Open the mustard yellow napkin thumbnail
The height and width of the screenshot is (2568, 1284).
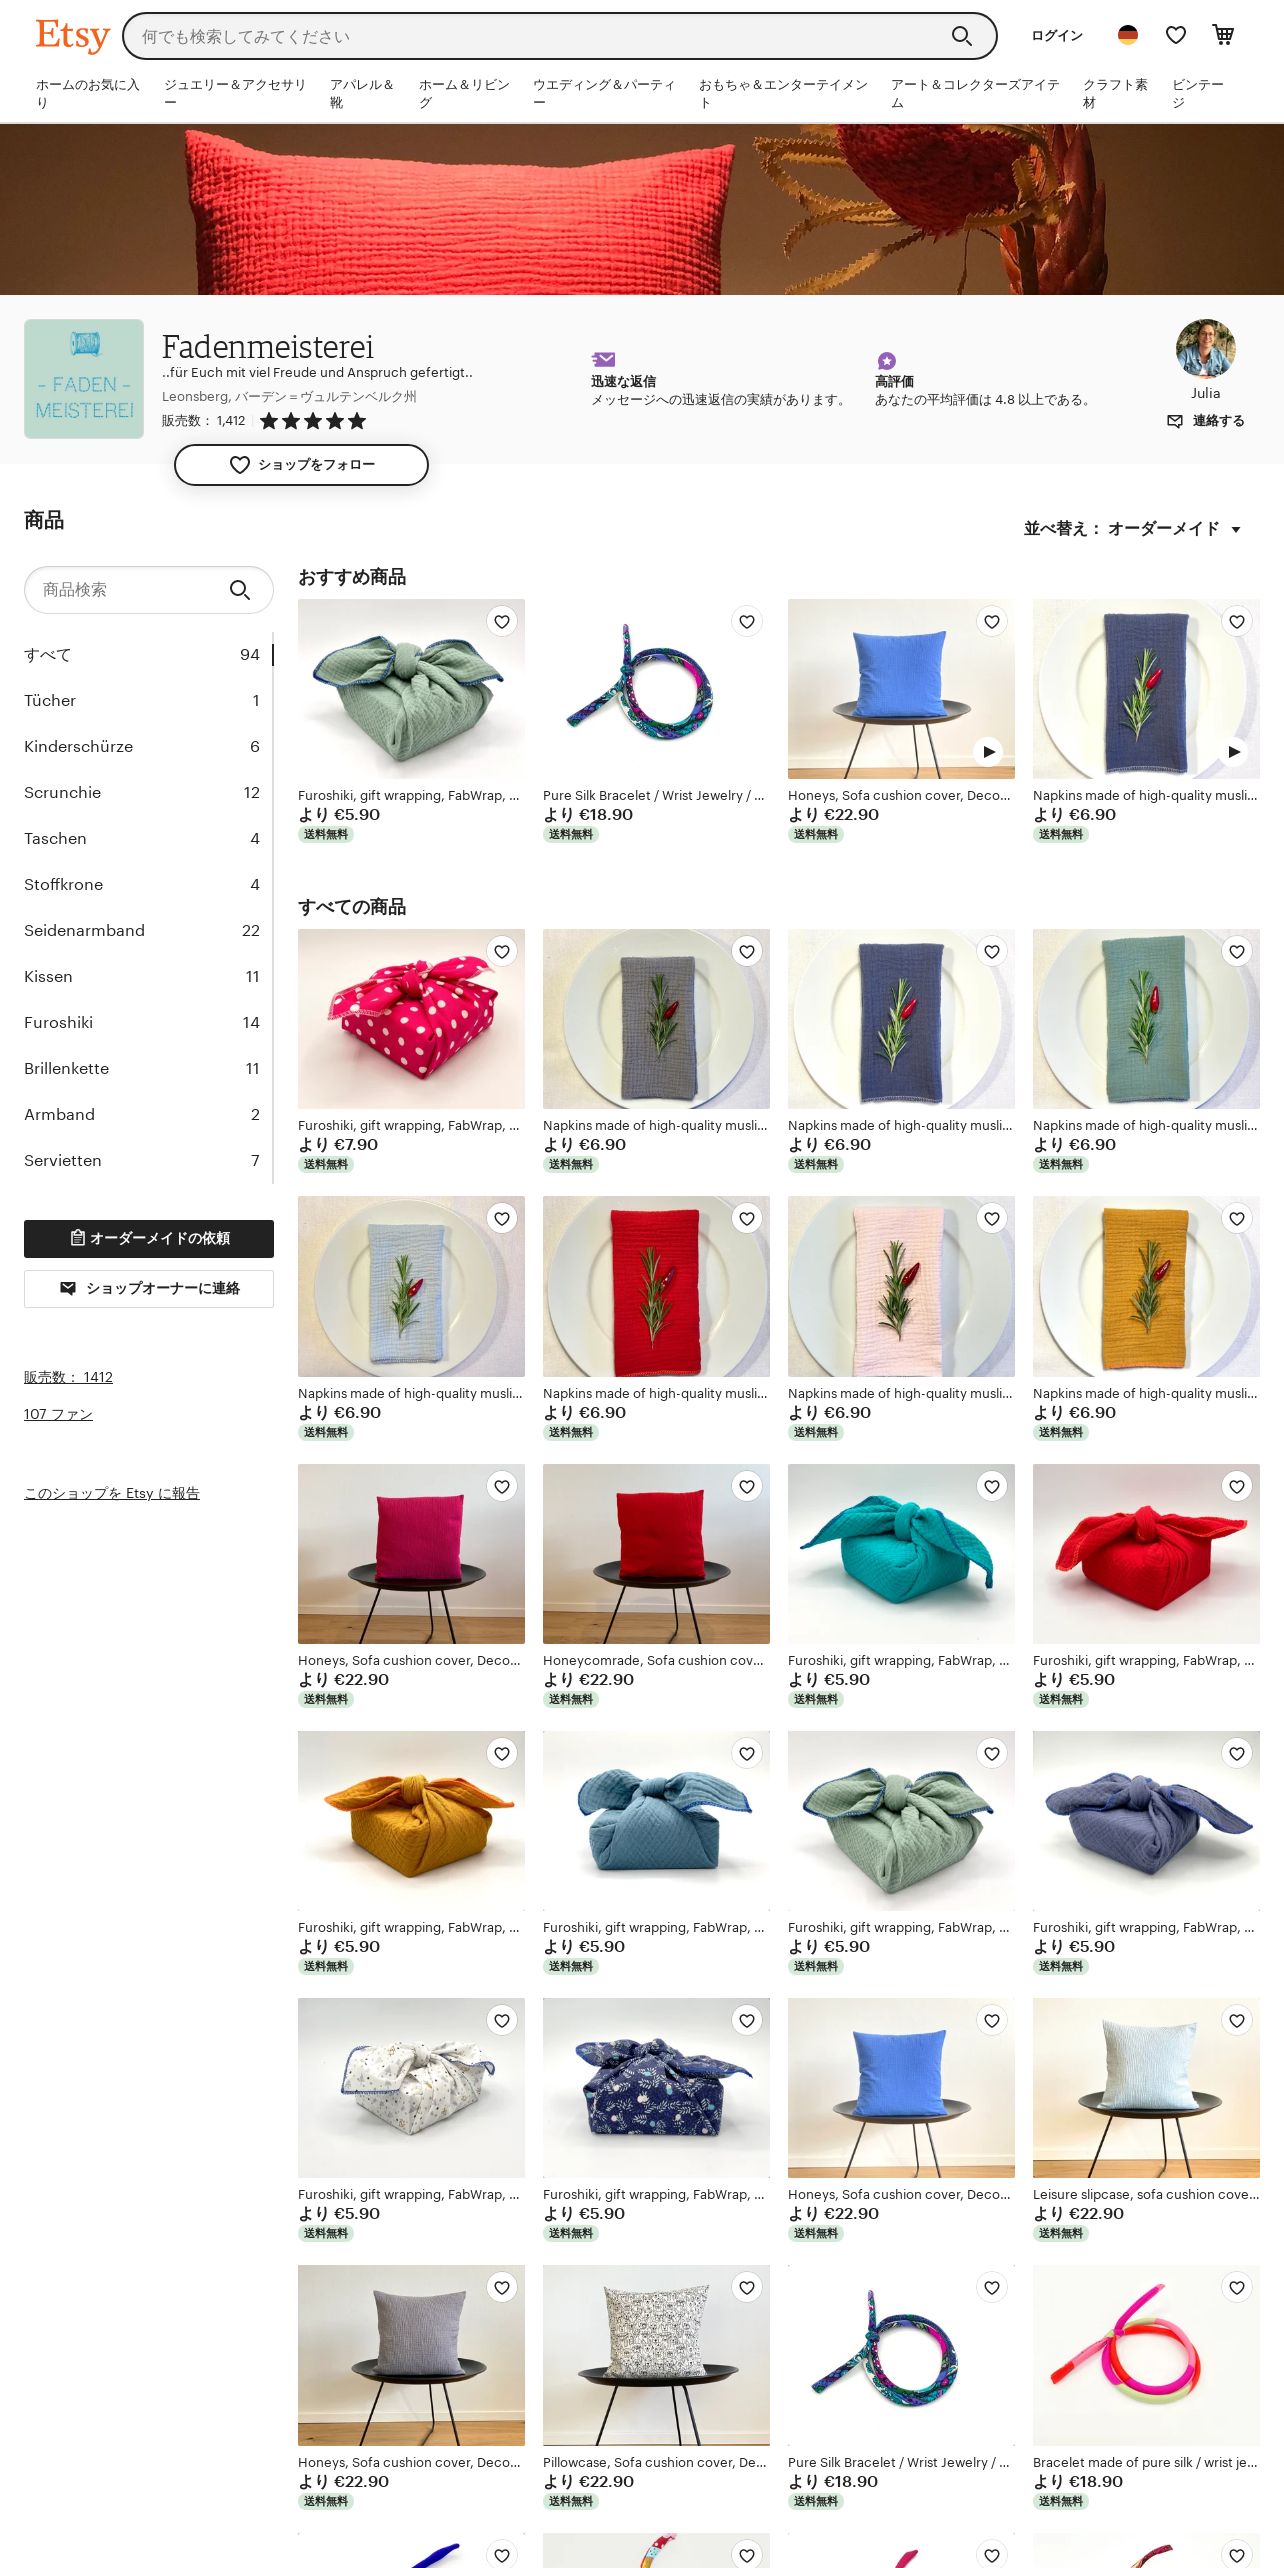(x=1146, y=1287)
